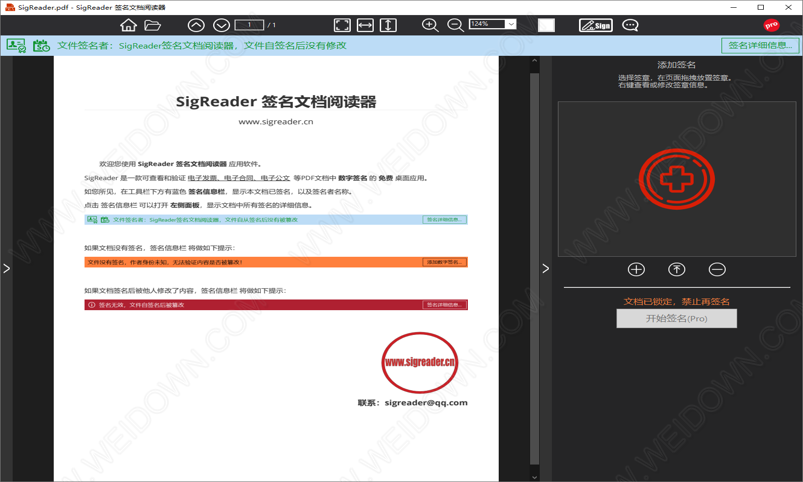Click the app icon in the title bar
This screenshot has height=482, width=803.
point(9,7)
